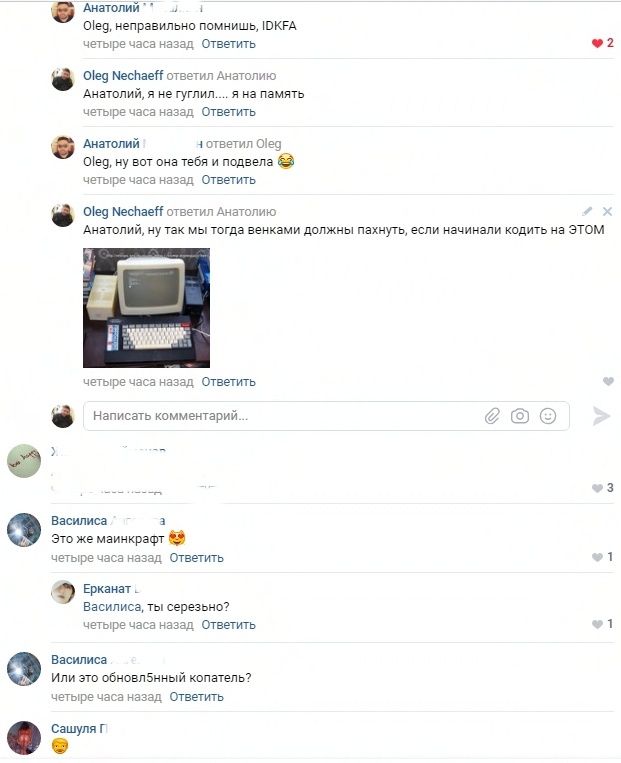Click Ответить under 'я не гуглил' comment
Screen dimensions: 621x763
[228, 112]
